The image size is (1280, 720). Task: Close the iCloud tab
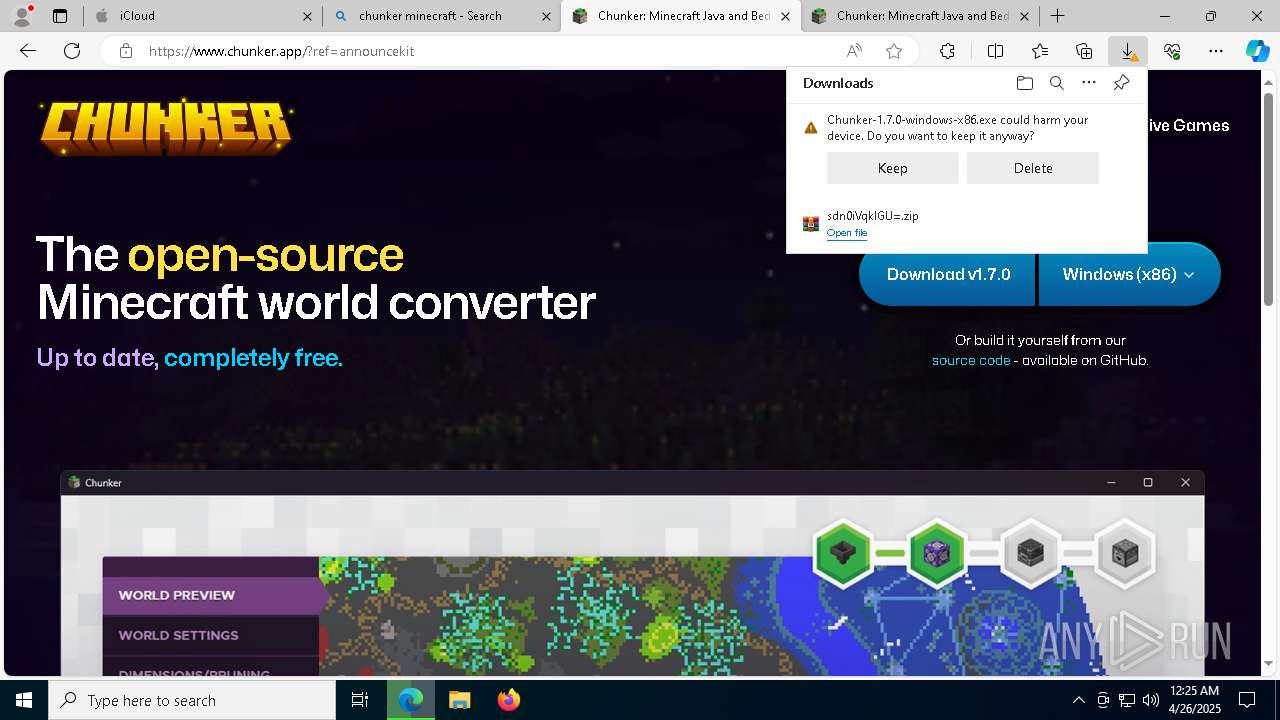[x=307, y=16]
